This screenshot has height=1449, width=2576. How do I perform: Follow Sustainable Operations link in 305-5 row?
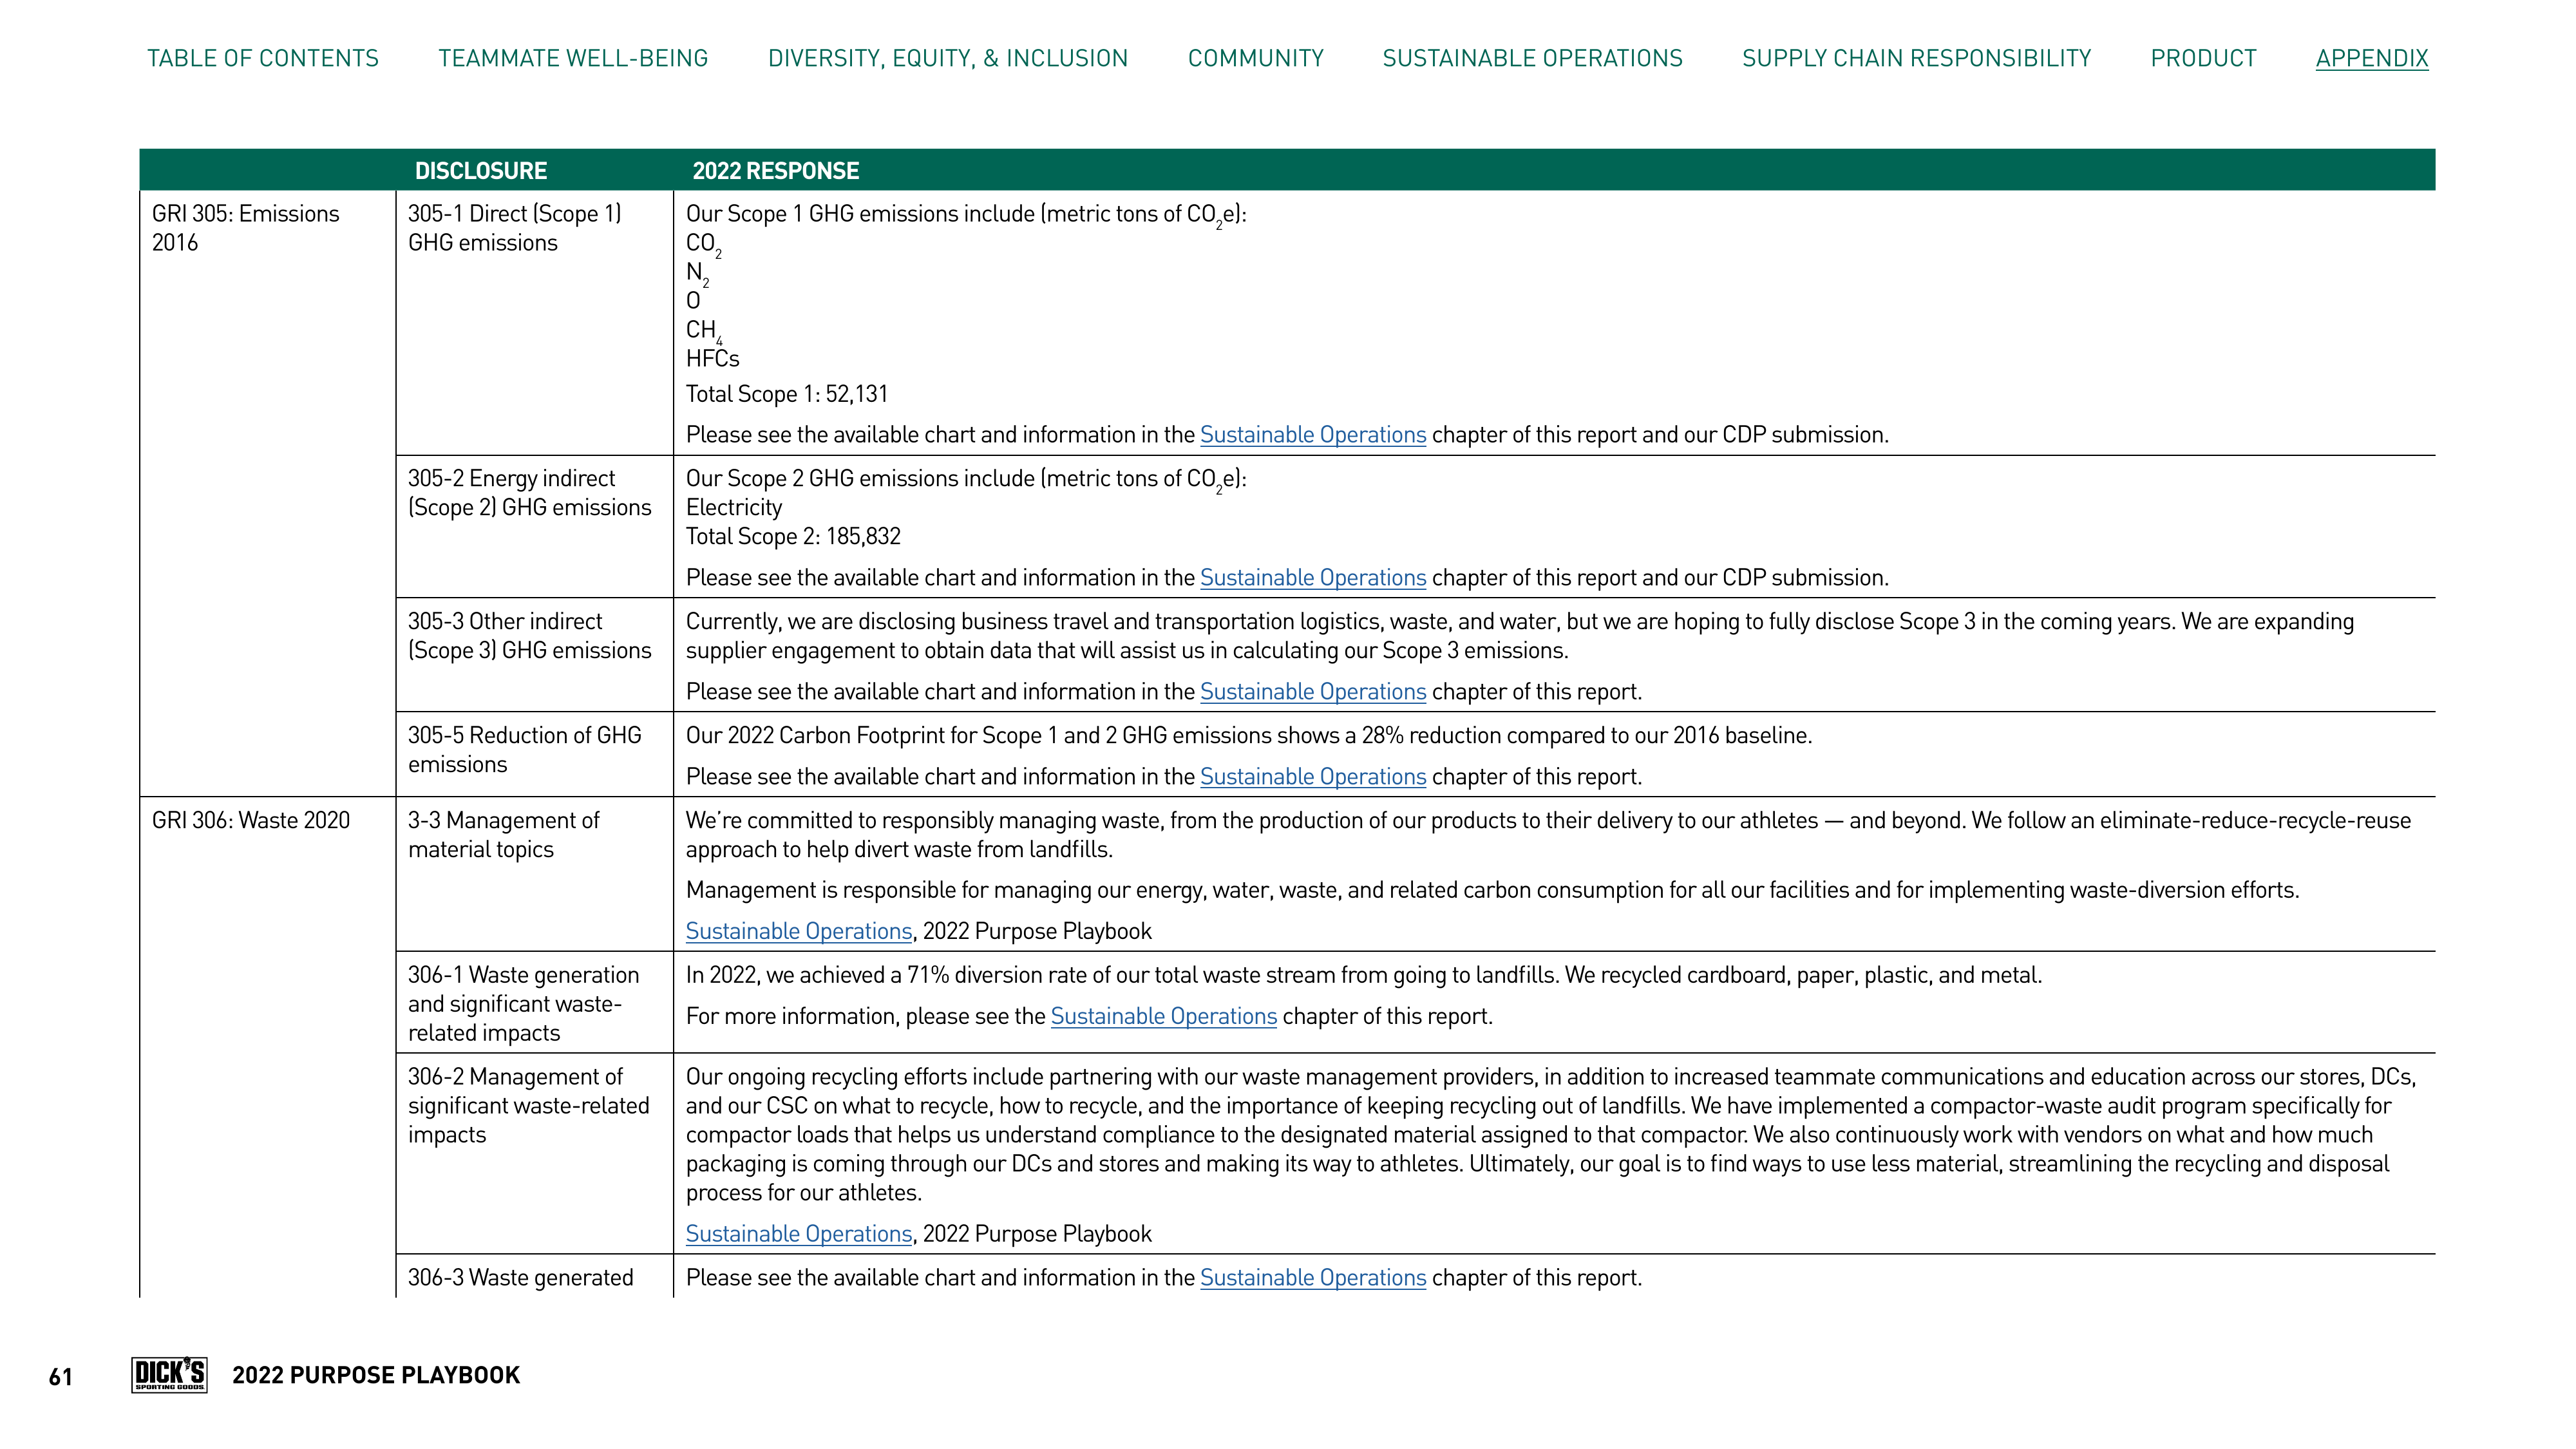(1313, 777)
